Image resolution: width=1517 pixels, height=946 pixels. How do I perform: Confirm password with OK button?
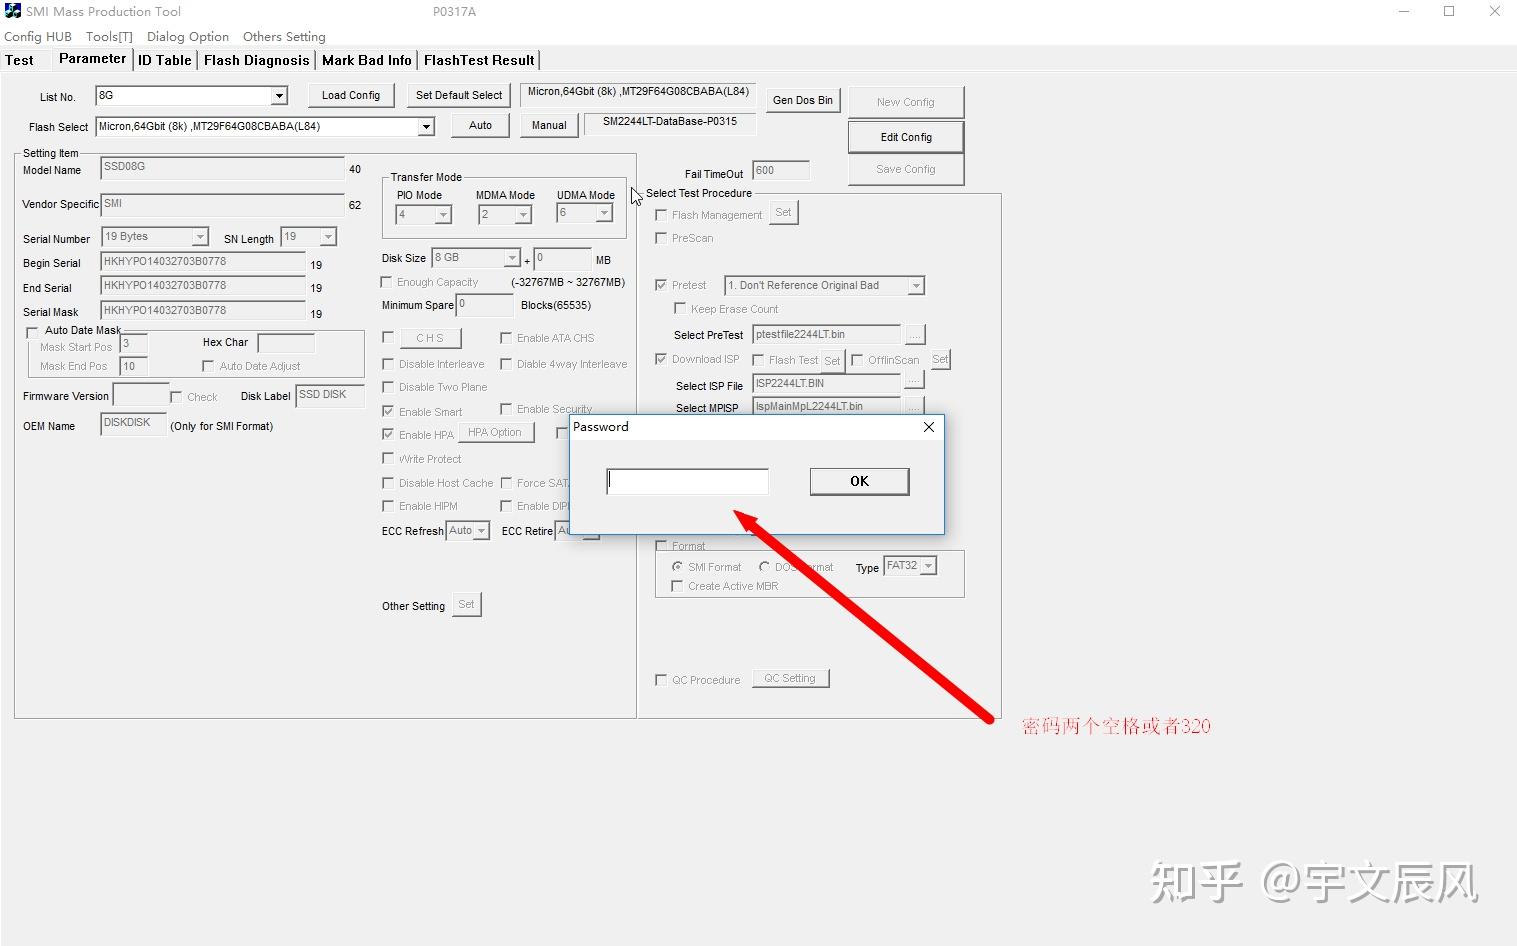pyautogui.click(x=859, y=481)
